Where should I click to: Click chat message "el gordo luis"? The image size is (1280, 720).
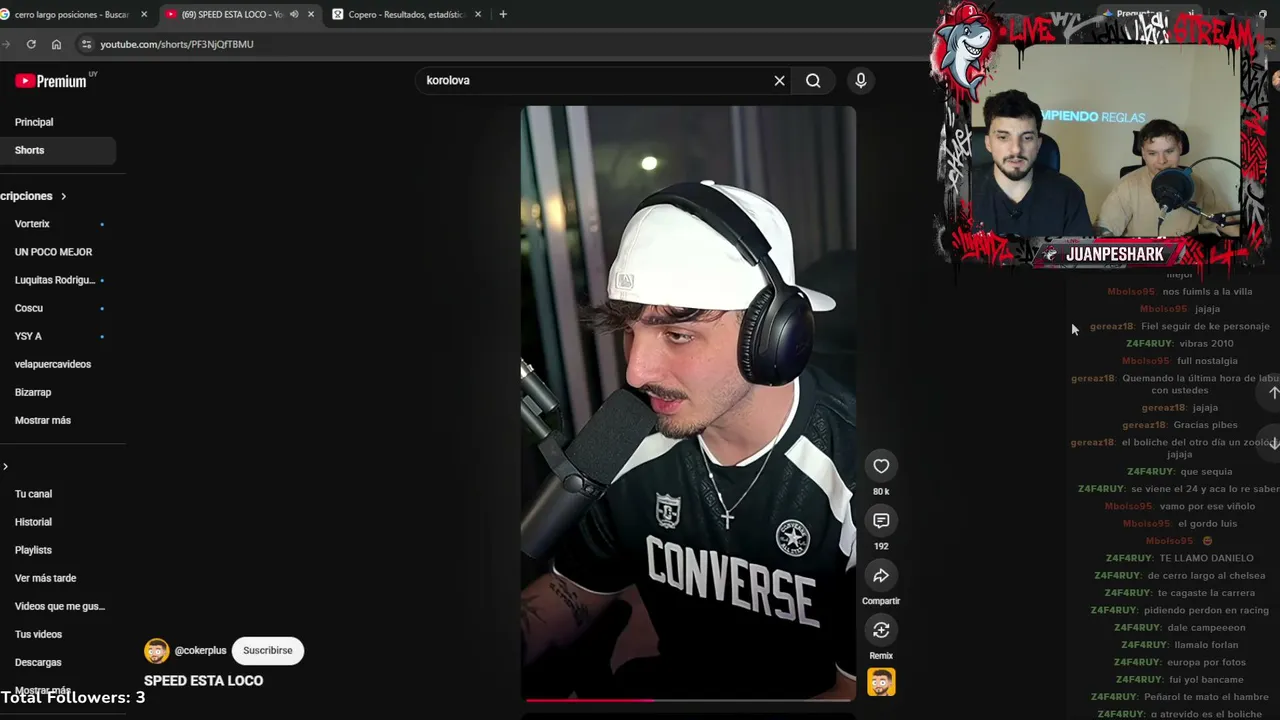(1207, 524)
